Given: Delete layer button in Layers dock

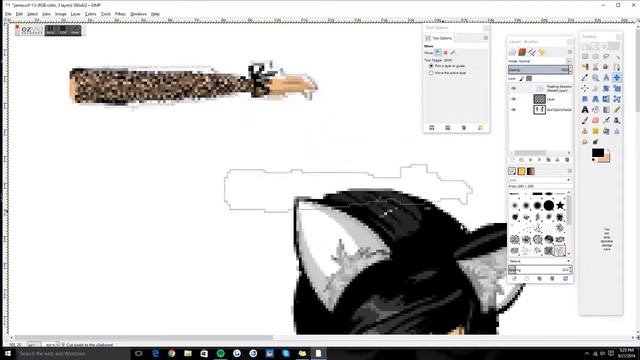Looking at the screenshot, I should [567, 160].
